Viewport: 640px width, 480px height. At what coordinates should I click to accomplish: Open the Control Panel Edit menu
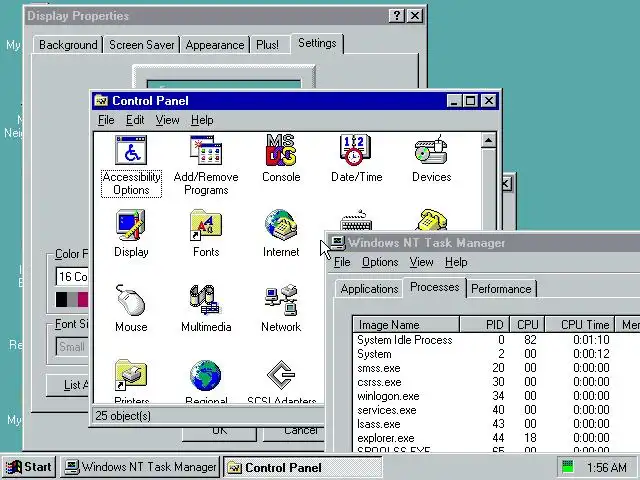pos(135,120)
